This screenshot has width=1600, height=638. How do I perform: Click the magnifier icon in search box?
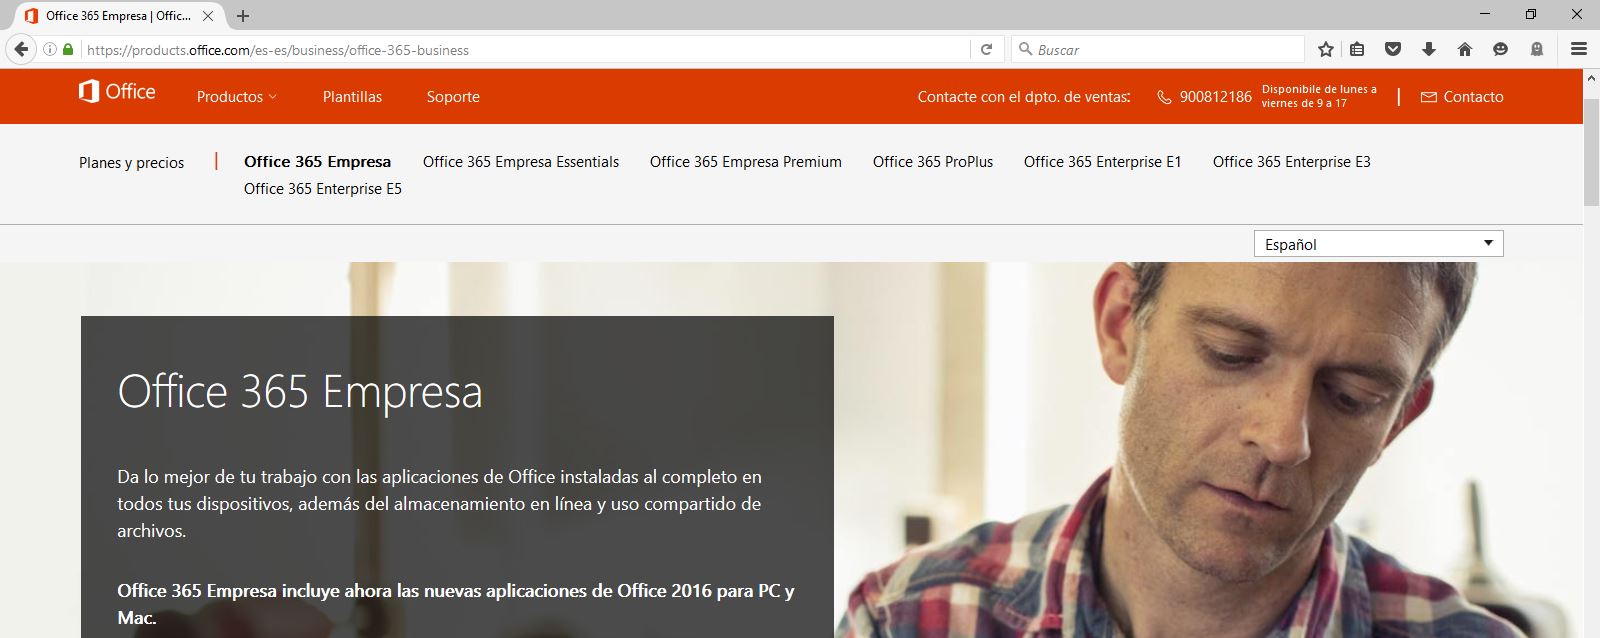1025,49
